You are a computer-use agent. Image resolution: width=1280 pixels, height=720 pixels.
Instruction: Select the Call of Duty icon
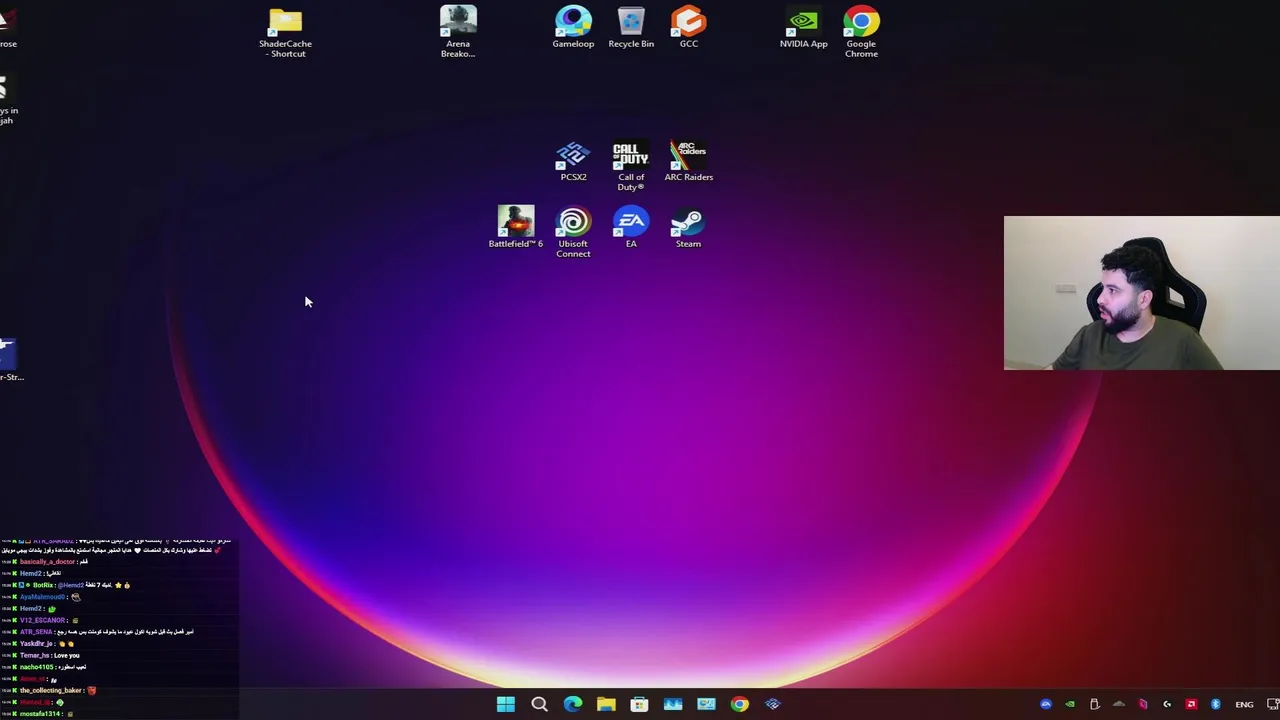pyautogui.click(x=631, y=166)
